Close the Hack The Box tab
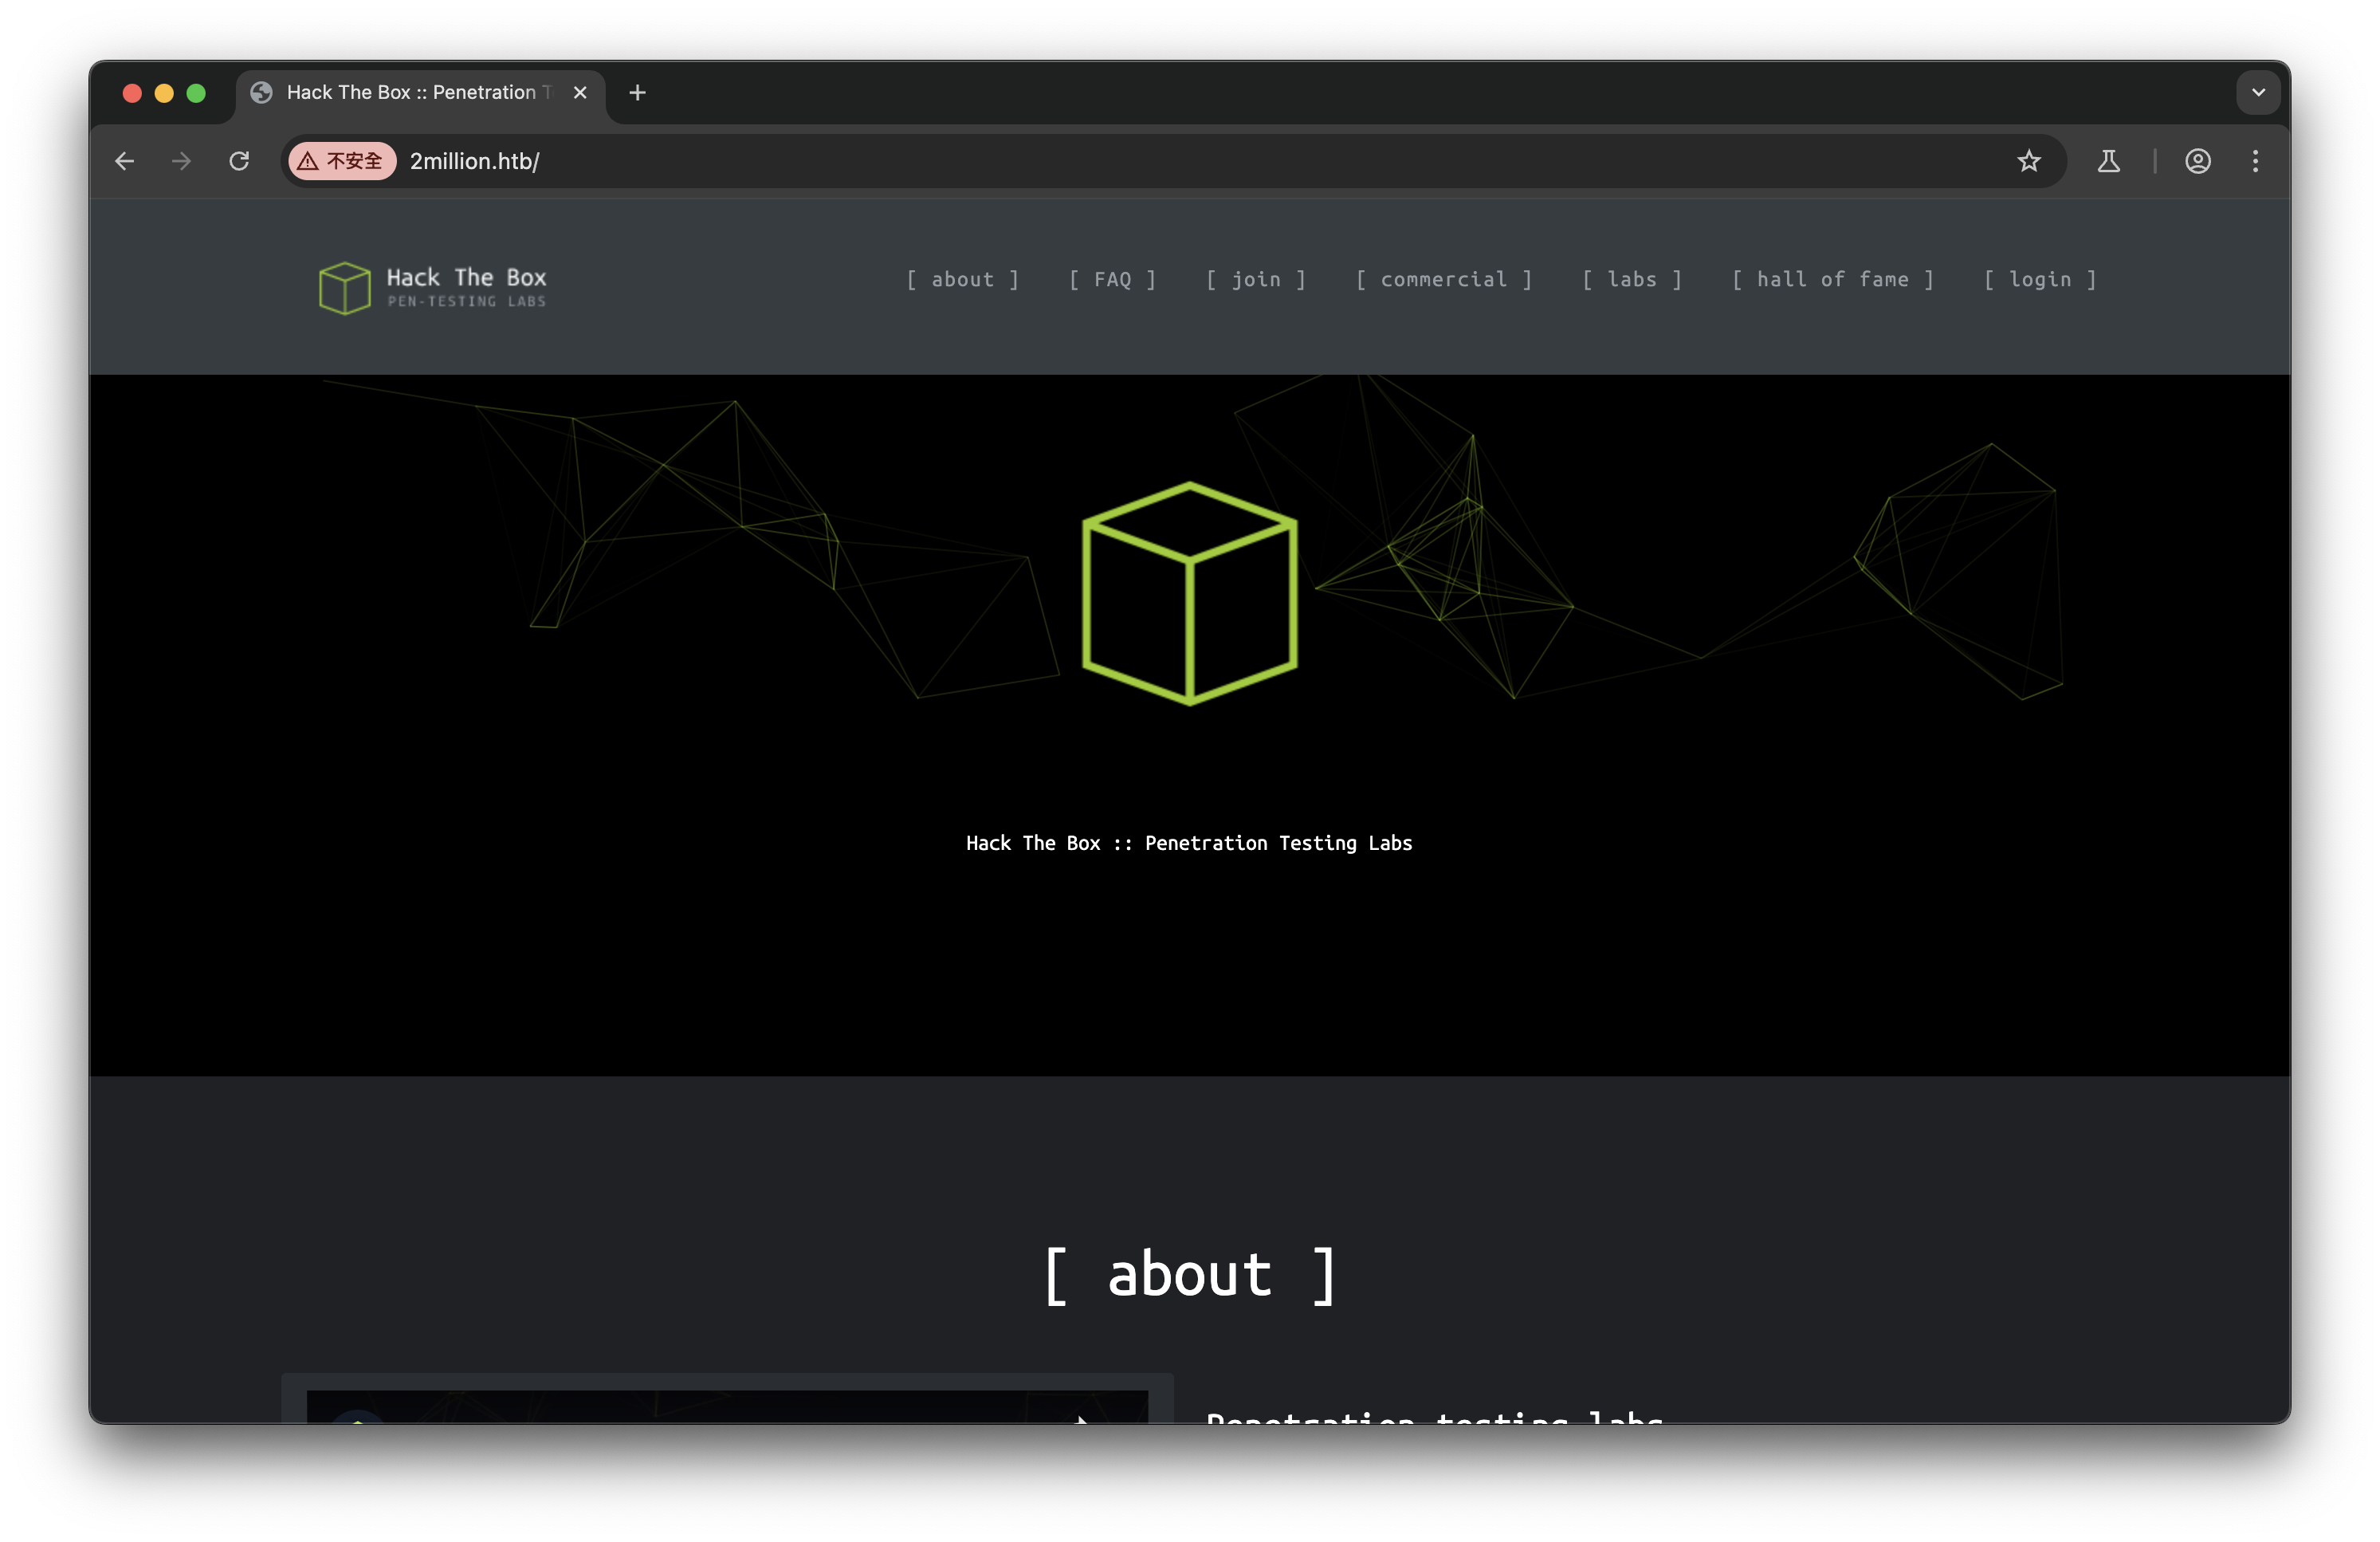Viewport: 2380px width, 1542px height. tap(580, 92)
